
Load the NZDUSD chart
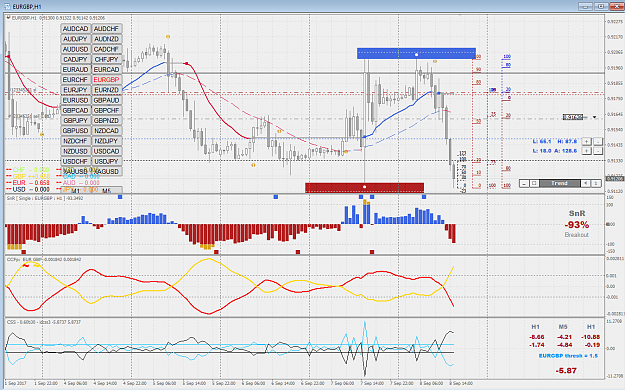[x=76, y=151]
